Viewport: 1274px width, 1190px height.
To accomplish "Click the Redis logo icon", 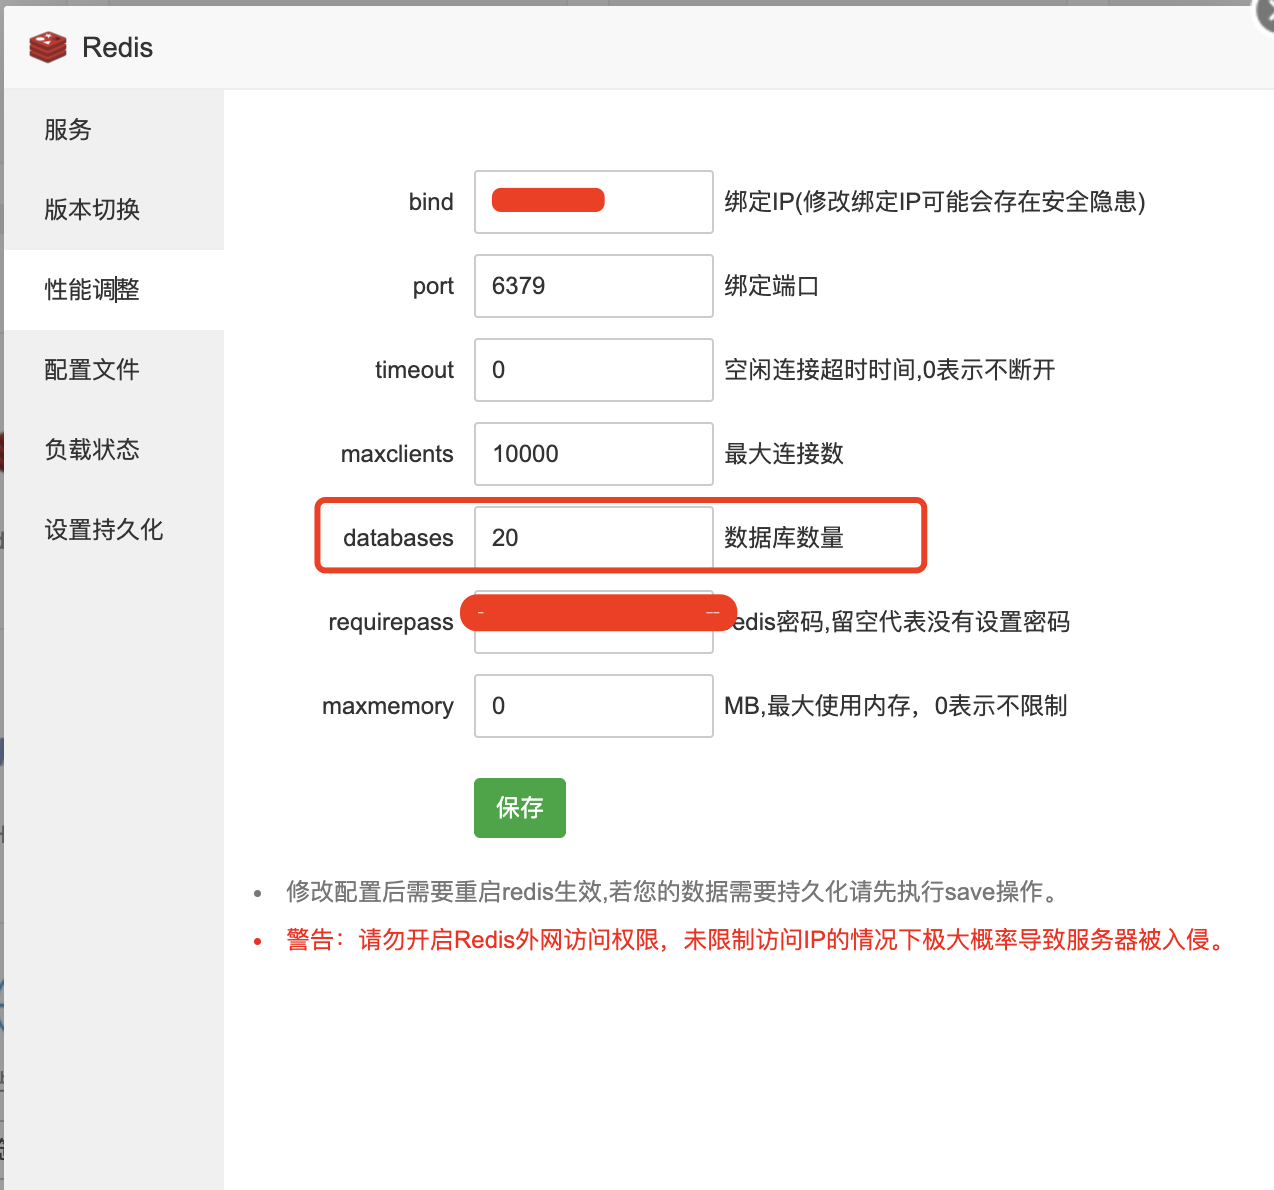I will click(x=48, y=47).
